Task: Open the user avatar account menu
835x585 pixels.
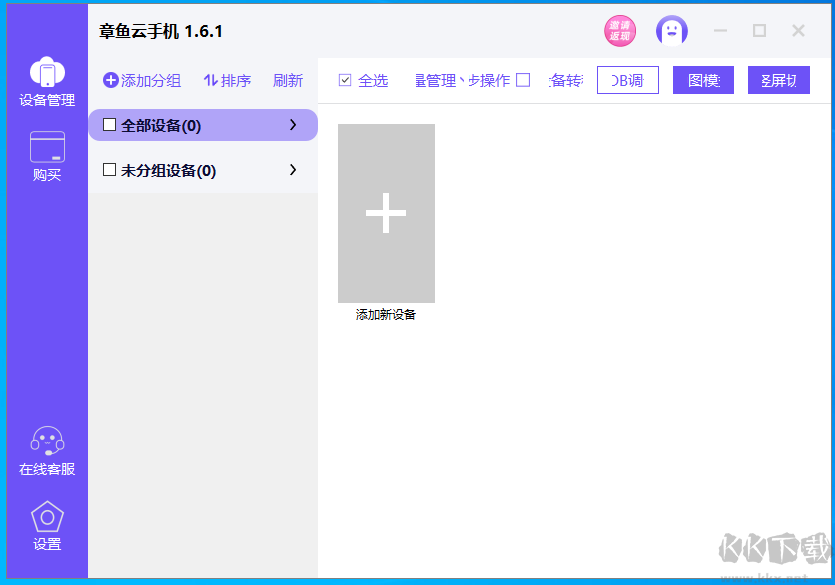Action: (671, 31)
